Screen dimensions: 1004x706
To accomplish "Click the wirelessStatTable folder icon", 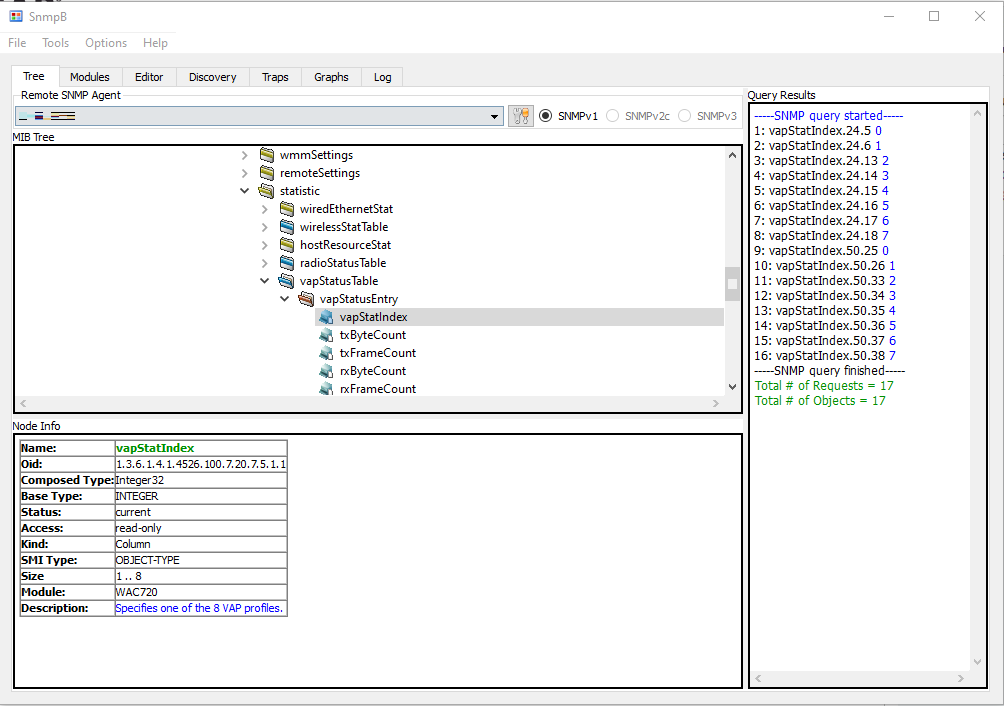I will pyautogui.click(x=287, y=226).
